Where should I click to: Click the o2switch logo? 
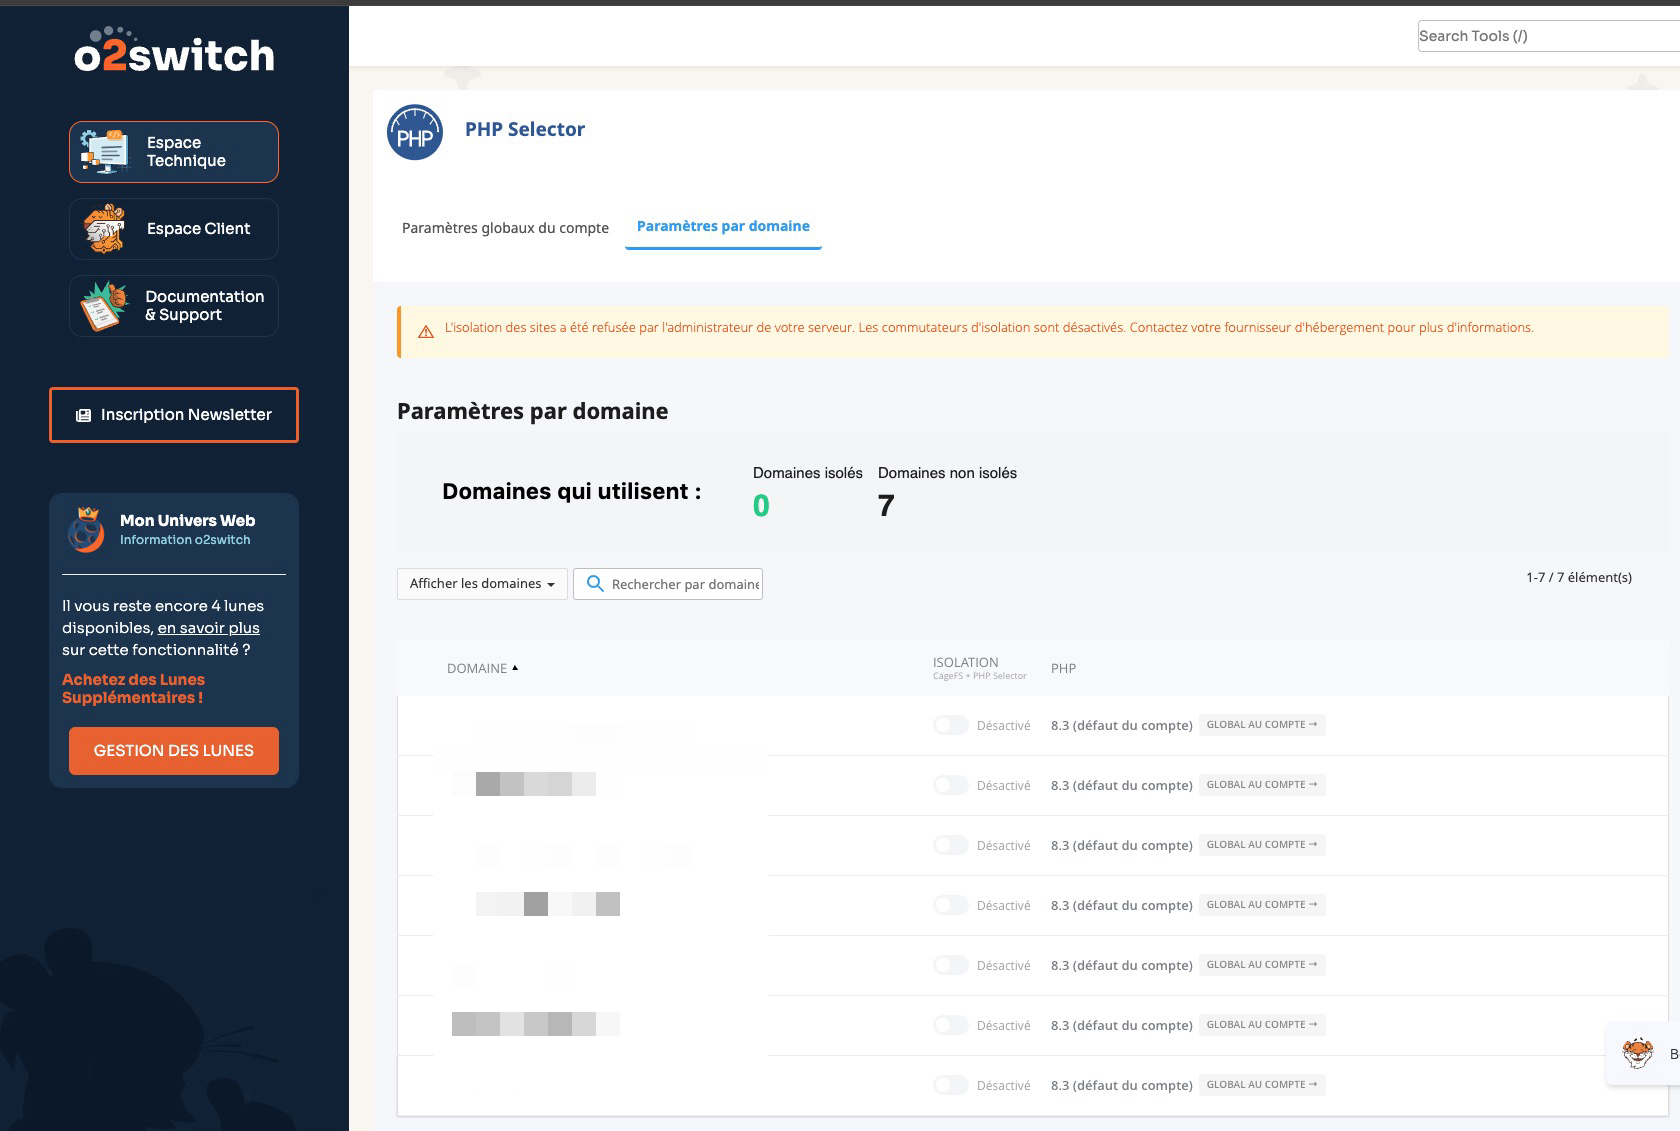(174, 51)
